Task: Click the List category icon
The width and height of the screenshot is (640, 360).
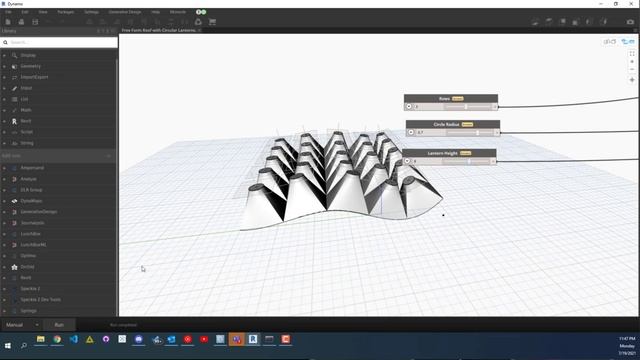Action: tap(14, 99)
